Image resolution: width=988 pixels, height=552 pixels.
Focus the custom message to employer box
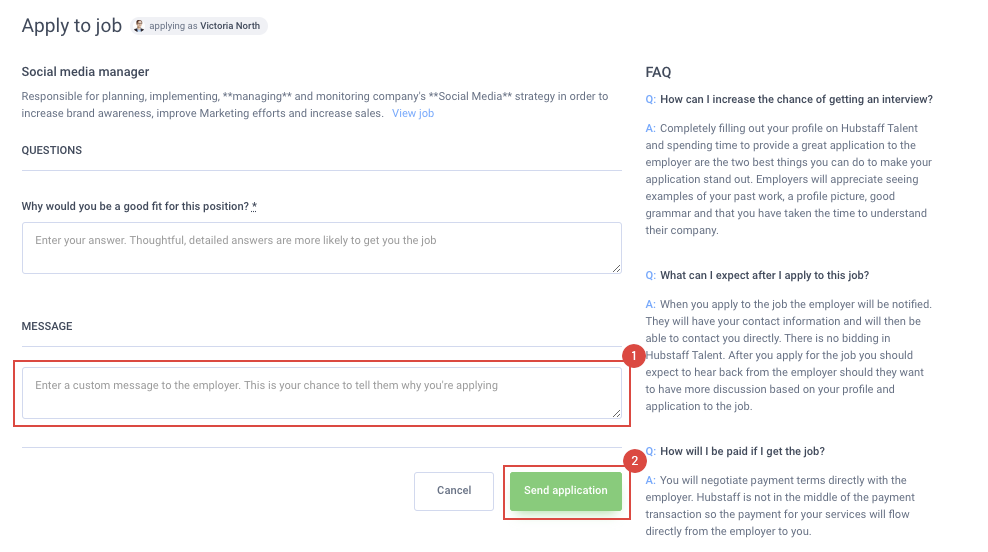(321, 393)
